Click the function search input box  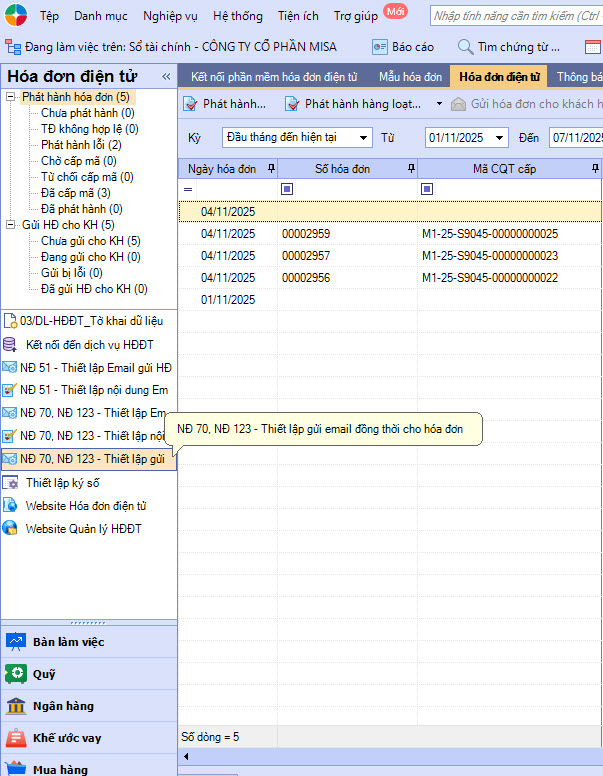(515, 16)
